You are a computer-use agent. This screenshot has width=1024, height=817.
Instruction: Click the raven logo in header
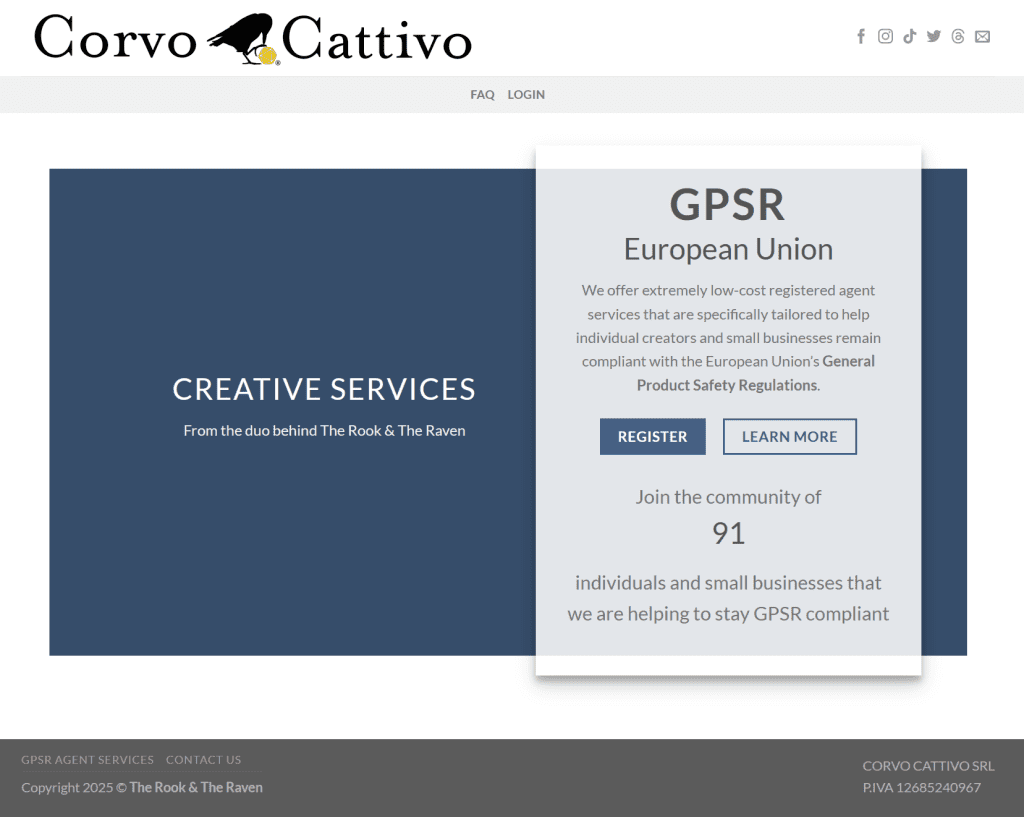pos(243,39)
